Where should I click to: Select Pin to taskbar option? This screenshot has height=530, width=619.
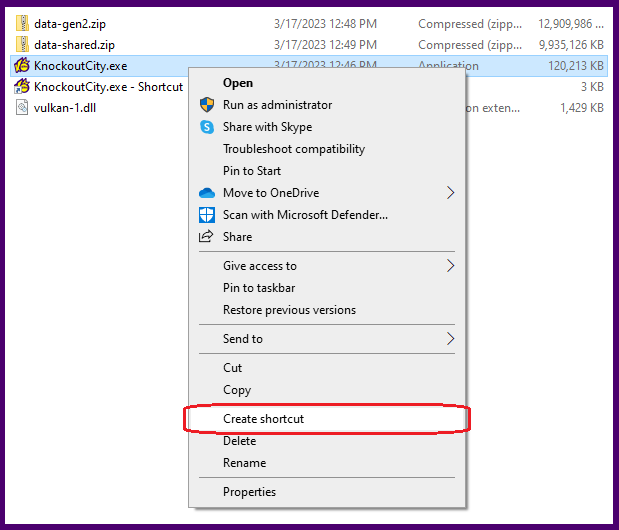(258, 288)
